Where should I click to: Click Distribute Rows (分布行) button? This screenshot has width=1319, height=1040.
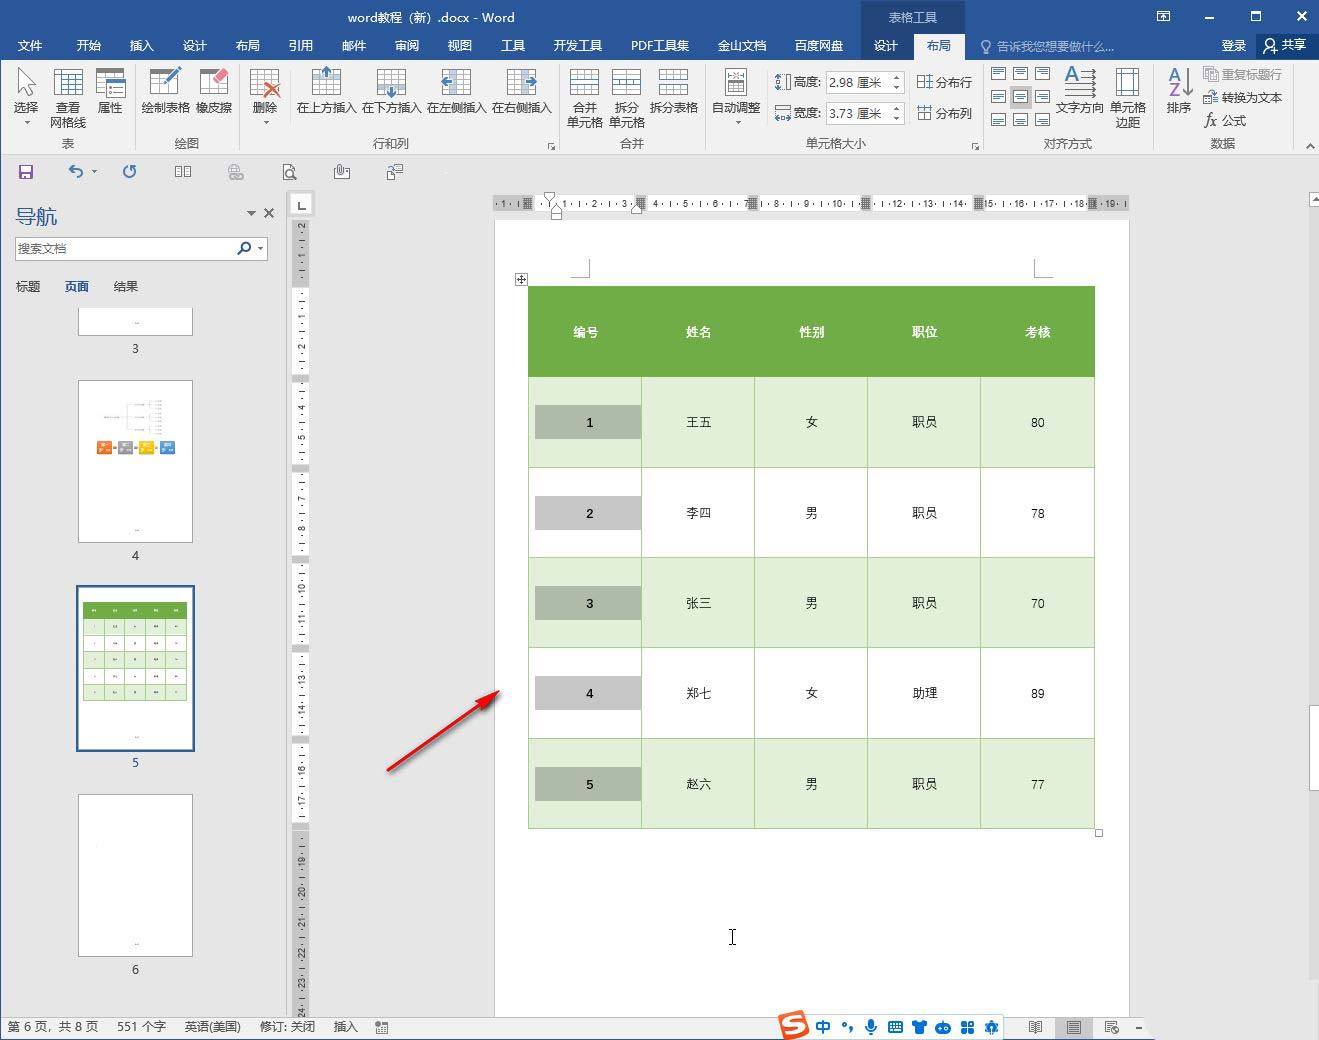click(x=945, y=82)
